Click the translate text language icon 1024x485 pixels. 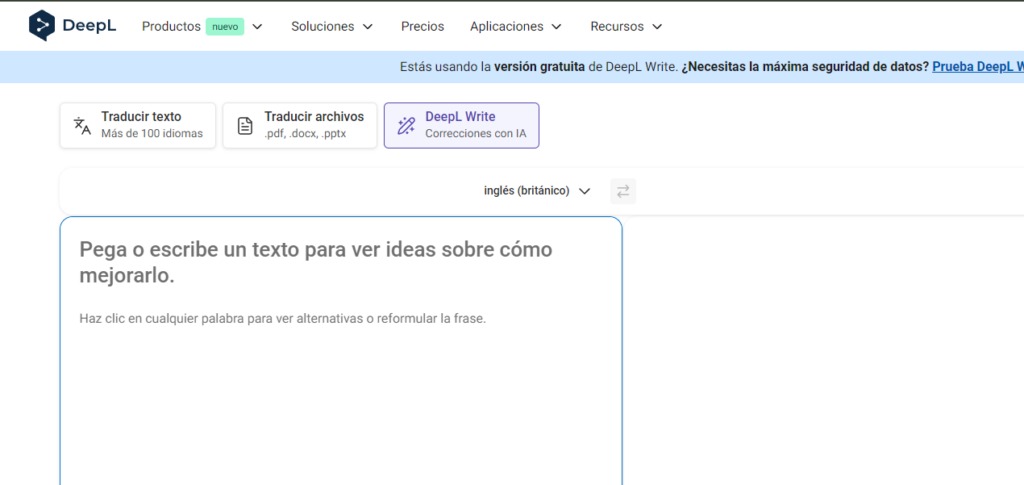click(82, 126)
